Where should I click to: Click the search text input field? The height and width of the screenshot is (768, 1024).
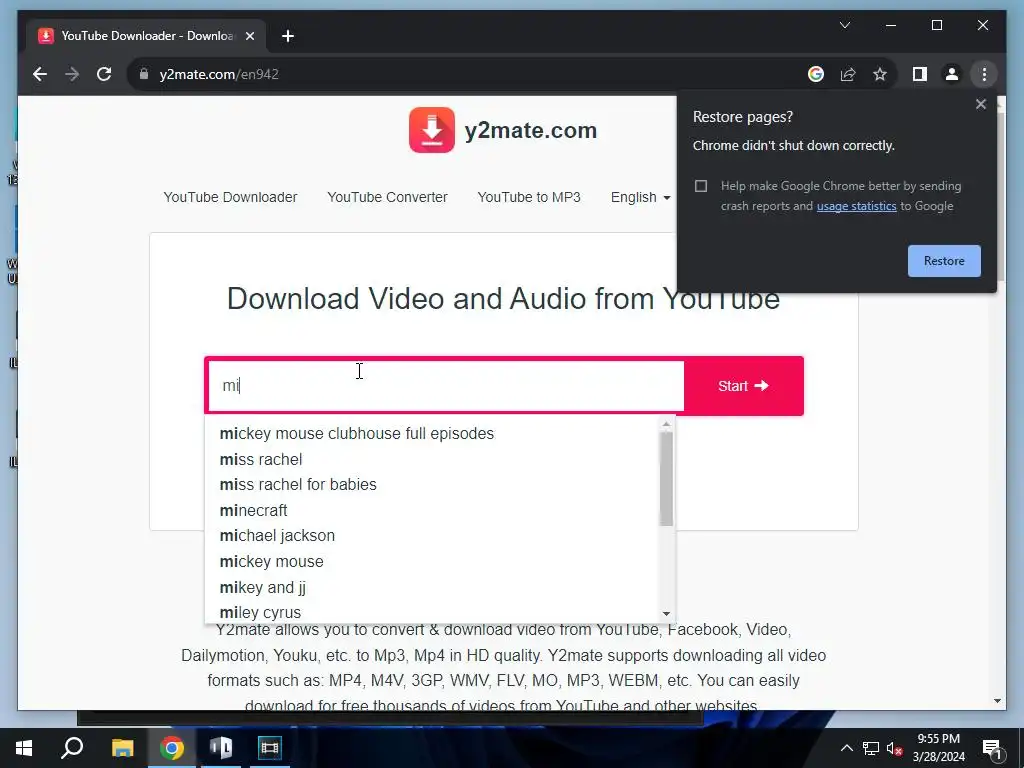click(446, 386)
